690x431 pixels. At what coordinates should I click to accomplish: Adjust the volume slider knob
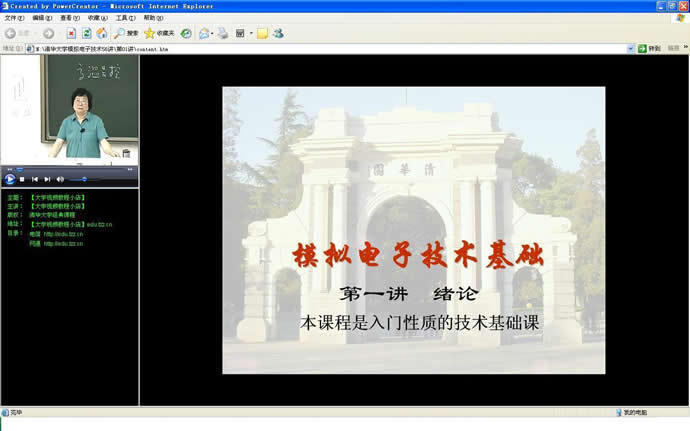[x=84, y=179]
